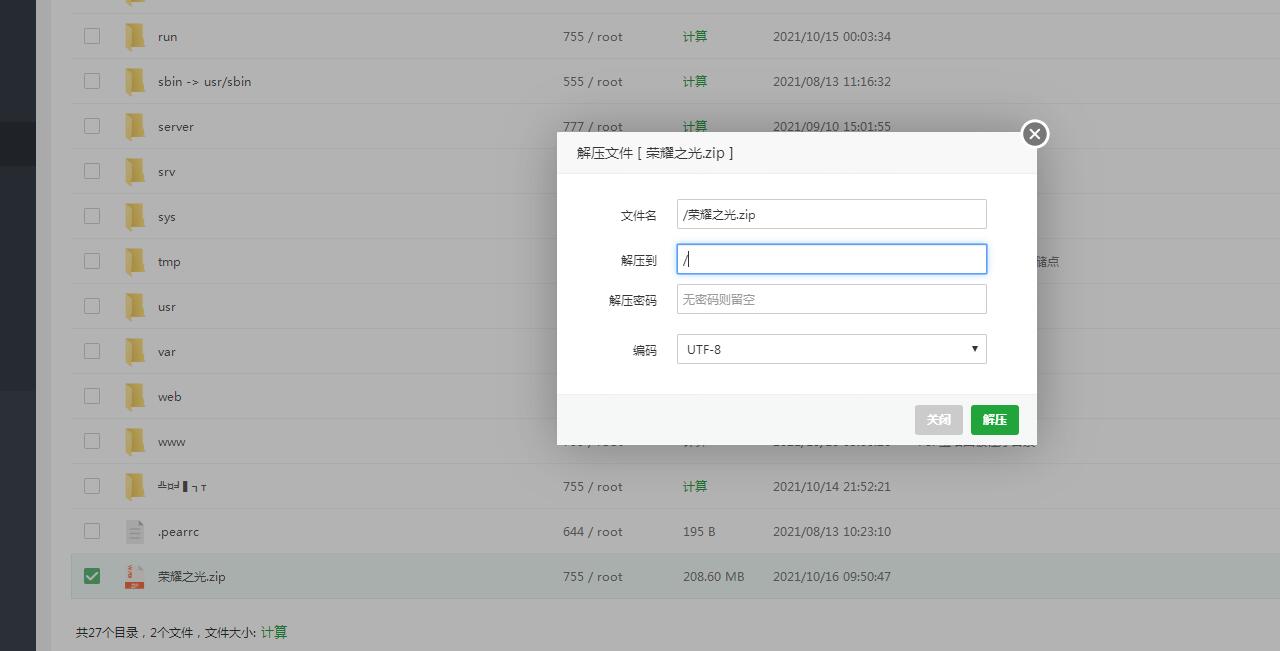Viewport: 1280px width, 651px height.
Task: Close the extract dialog with X icon
Action: pos(1034,134)
